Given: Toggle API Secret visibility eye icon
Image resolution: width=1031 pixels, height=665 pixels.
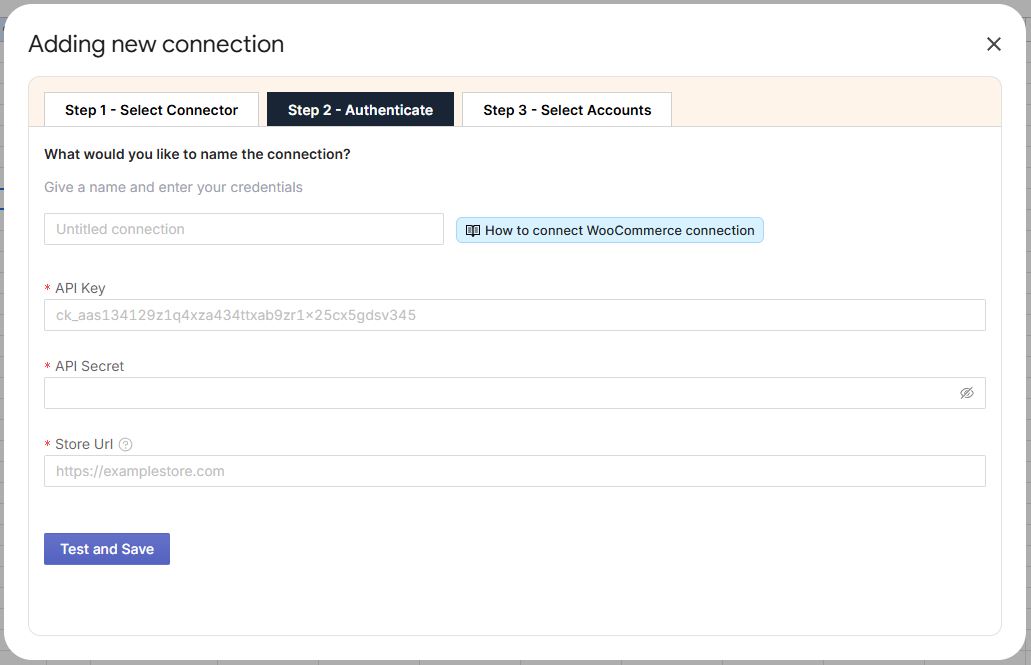Looking at the screenshot, I should 967,393.
